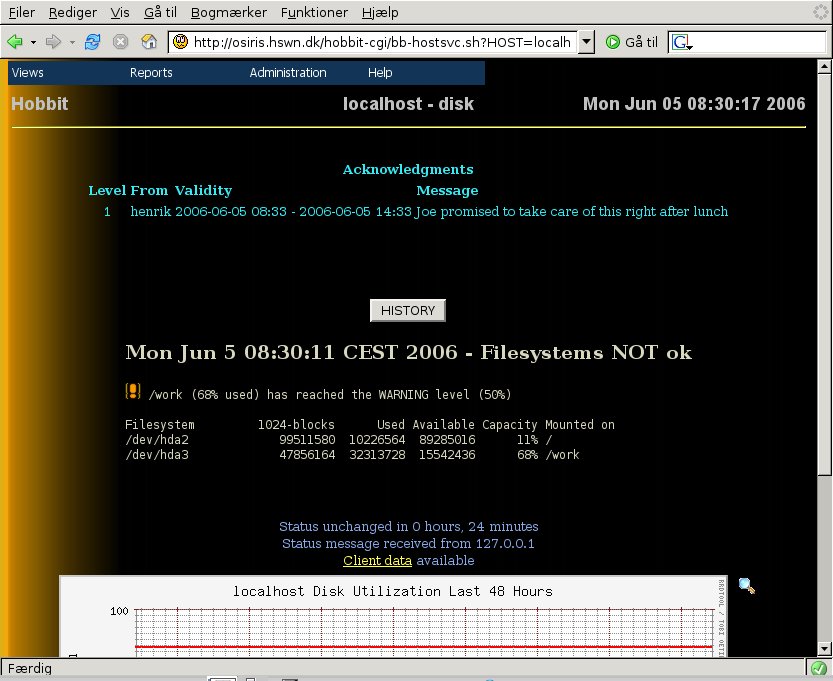The width and height of the screenshot is (833, 681).
Task: Click inside the URL address field
Action: coord(380,42)
